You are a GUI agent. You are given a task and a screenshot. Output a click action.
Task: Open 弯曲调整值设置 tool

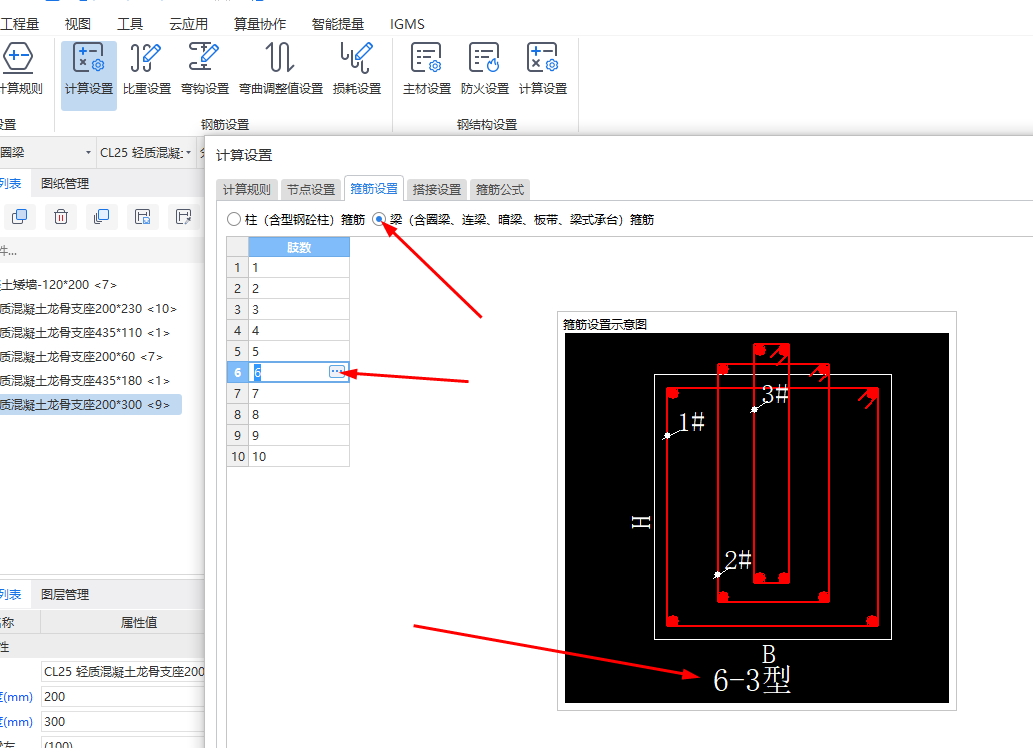click(281, 69)
